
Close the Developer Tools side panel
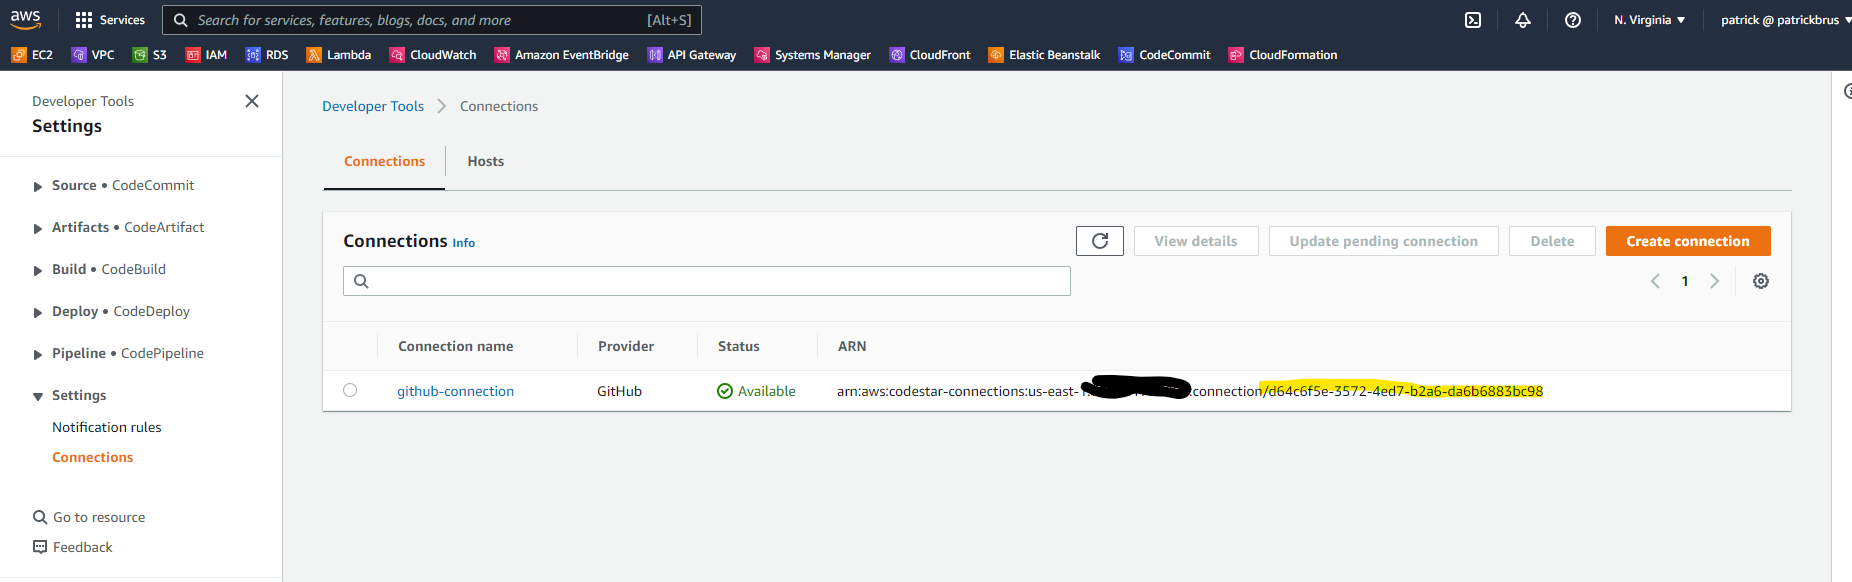tap(252, 101)
